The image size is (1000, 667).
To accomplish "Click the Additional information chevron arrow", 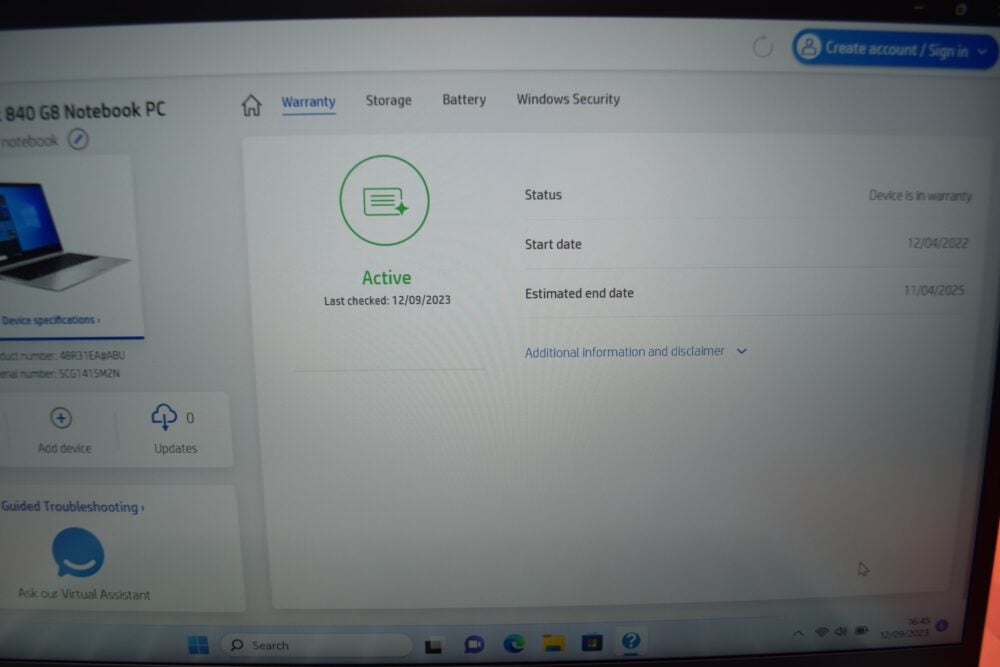I will [x=742, y=351].
